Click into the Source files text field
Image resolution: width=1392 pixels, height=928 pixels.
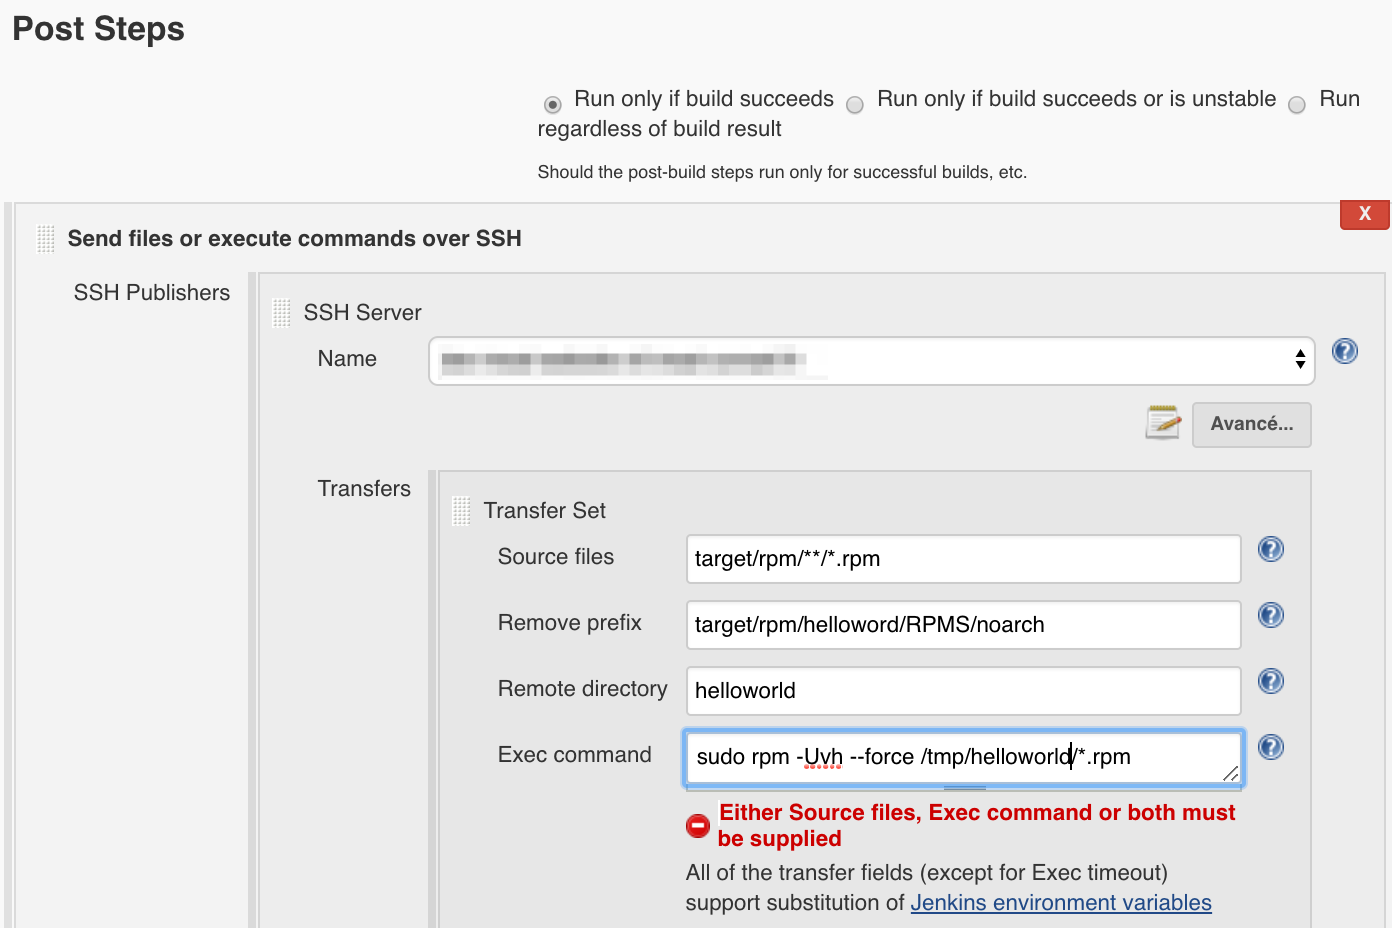click(962, 559)
